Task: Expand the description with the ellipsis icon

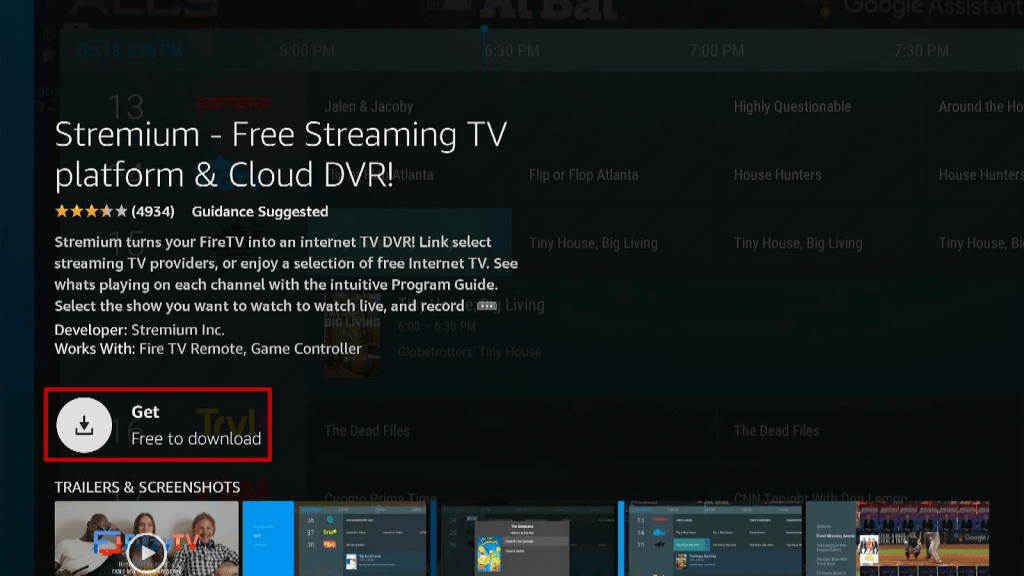Action: (x=487, y=306)
